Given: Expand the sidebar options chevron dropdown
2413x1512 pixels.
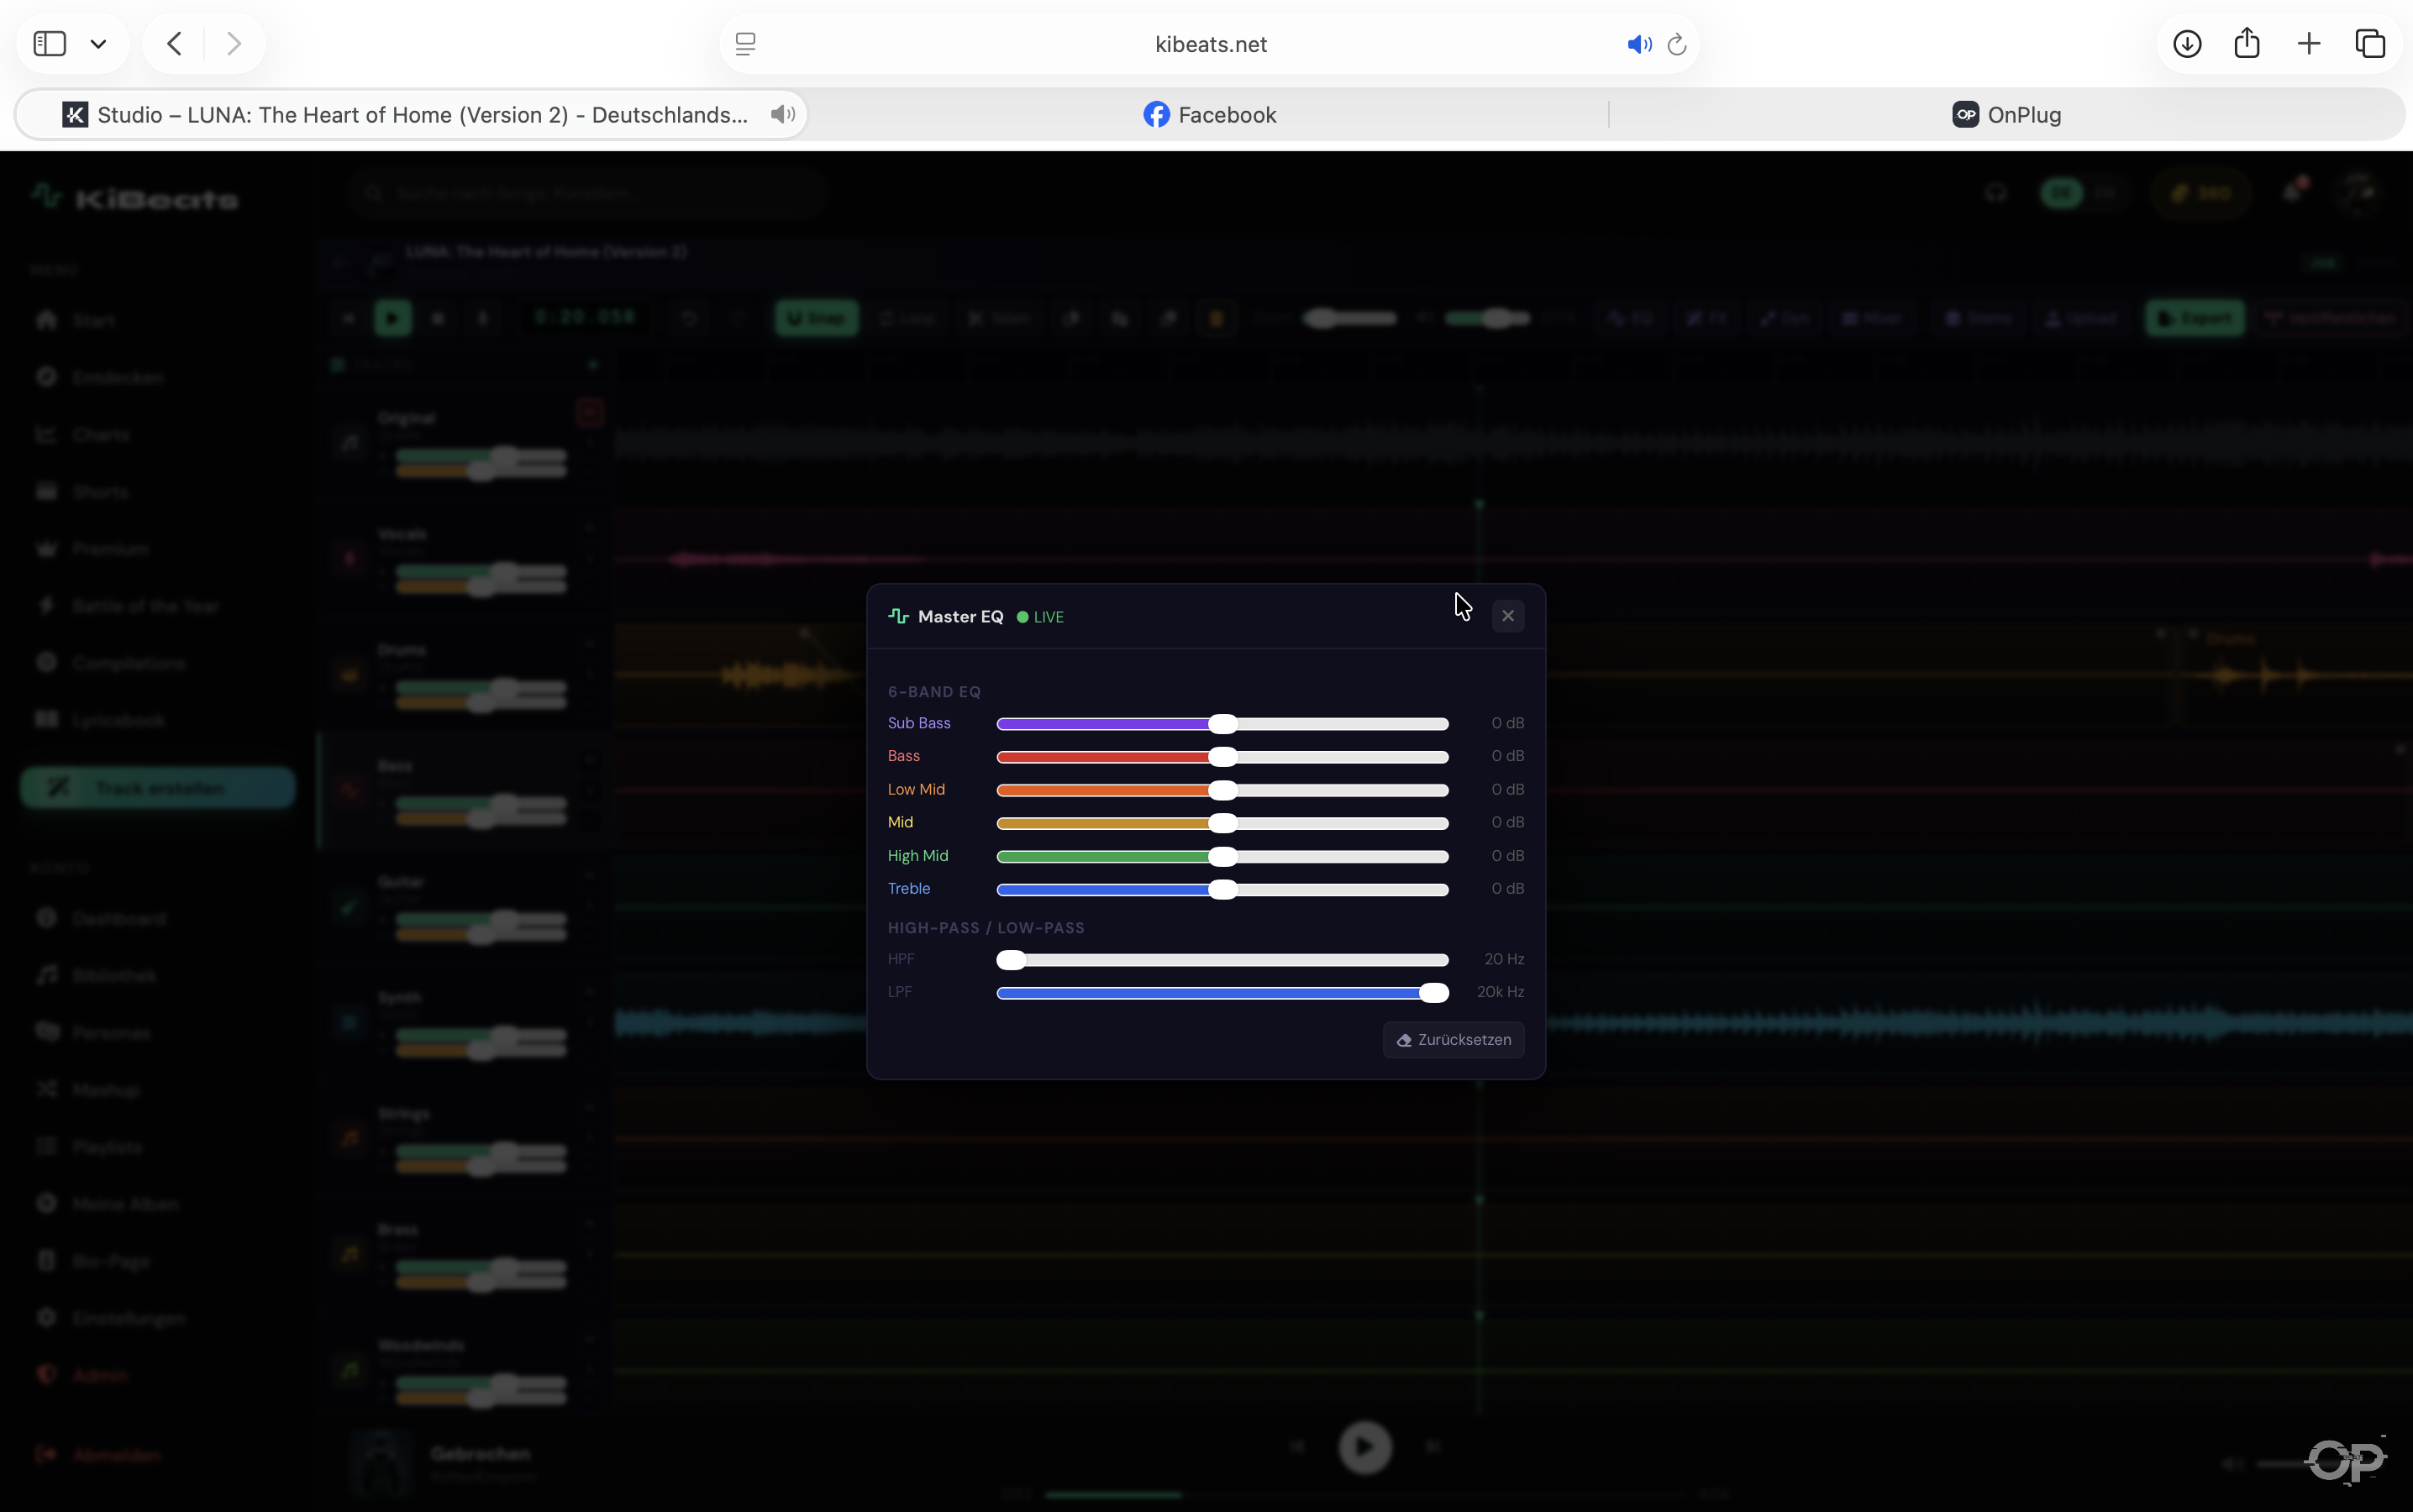Looking at the screenshot, I should coord(98,44).
